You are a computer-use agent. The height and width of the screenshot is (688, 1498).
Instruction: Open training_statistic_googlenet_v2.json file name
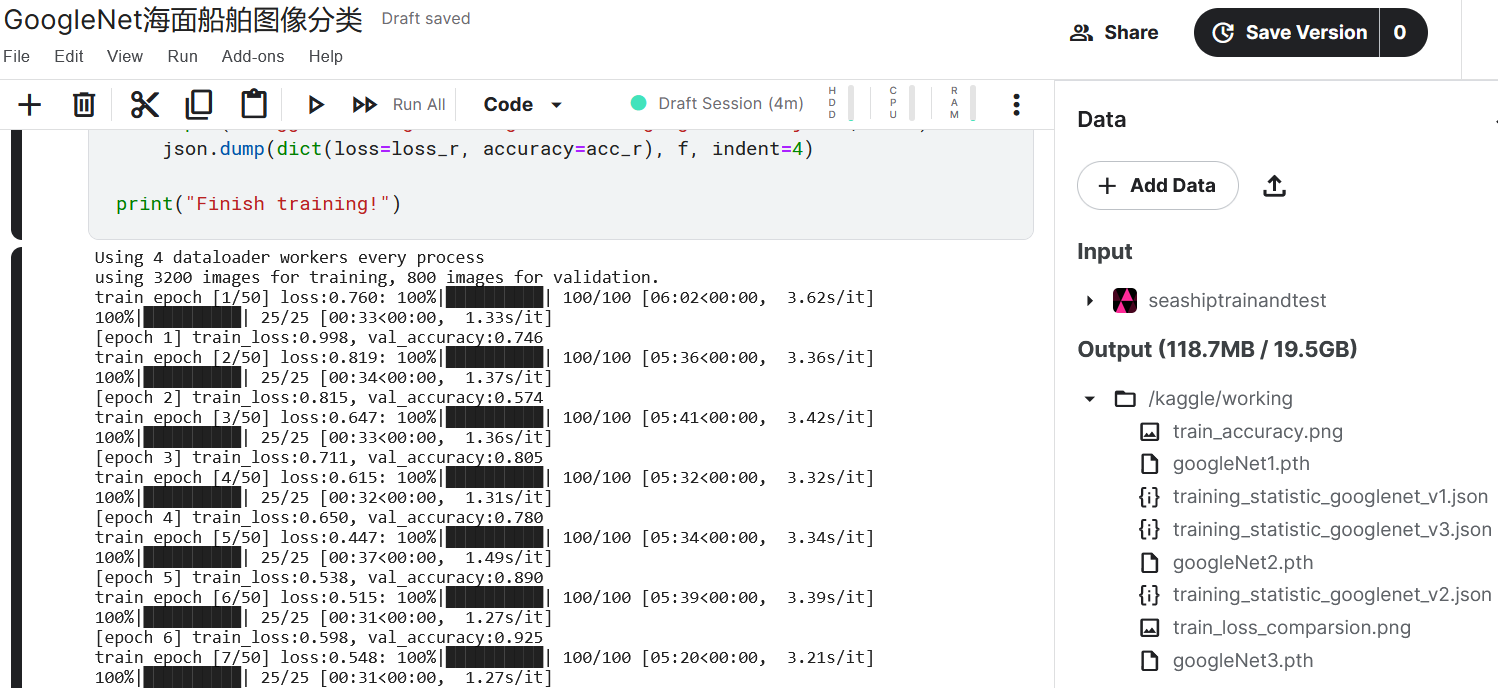[1332, 595]
